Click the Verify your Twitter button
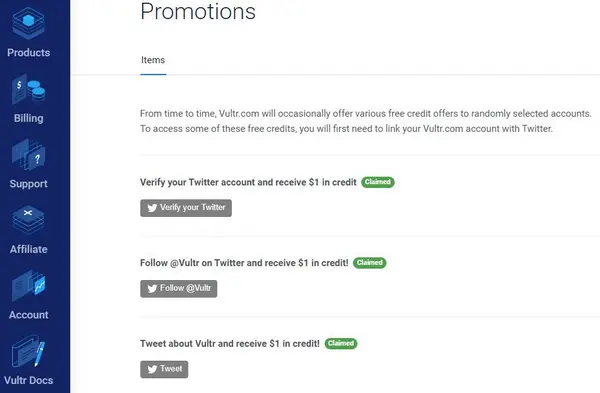 186,208
